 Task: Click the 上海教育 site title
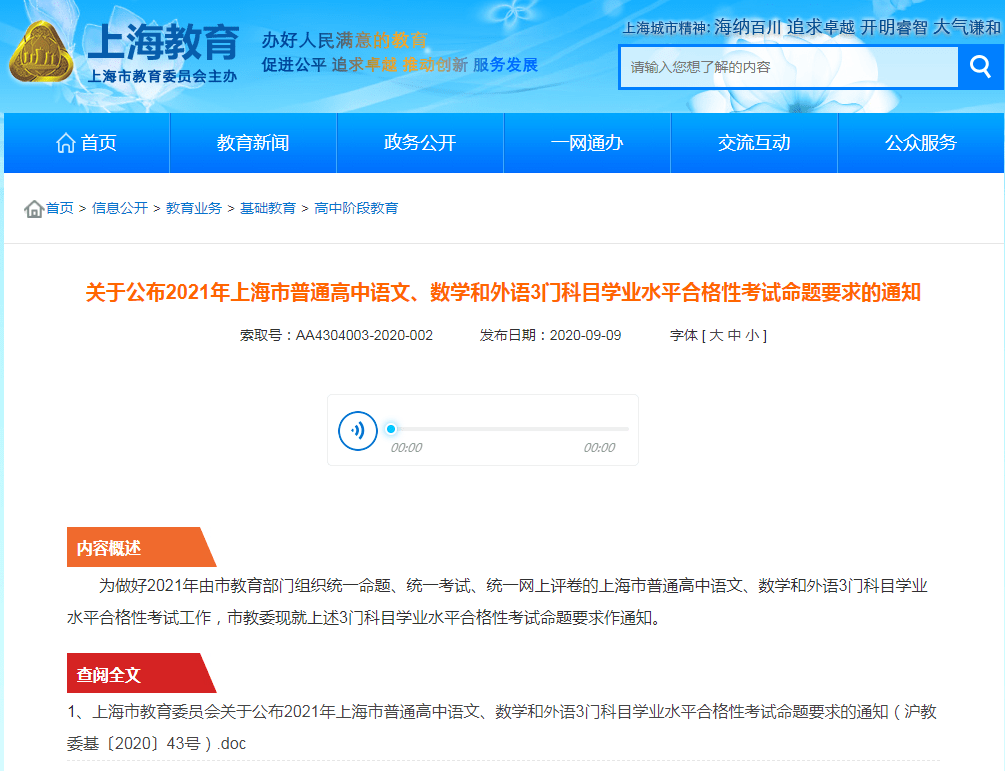[x=163, y=41]
